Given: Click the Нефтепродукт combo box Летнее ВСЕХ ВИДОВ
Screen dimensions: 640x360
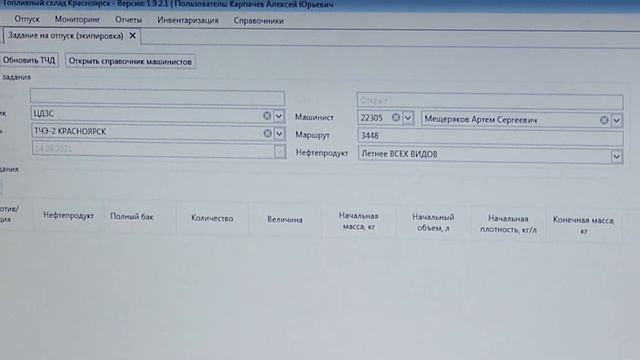Looking at the screenshot, I should click(490, 155).
